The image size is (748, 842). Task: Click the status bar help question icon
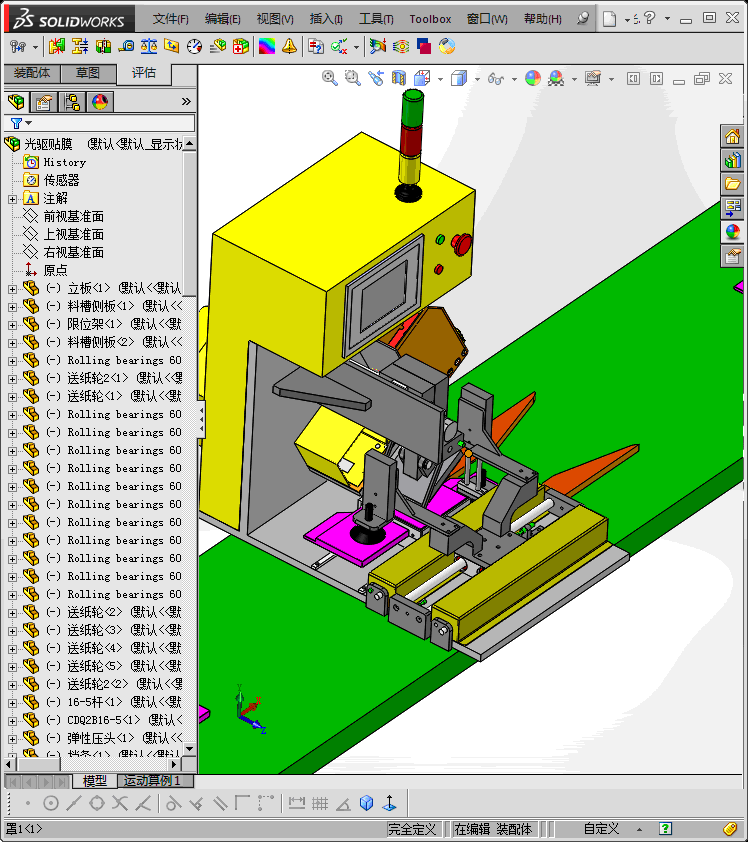pos(665,829)
